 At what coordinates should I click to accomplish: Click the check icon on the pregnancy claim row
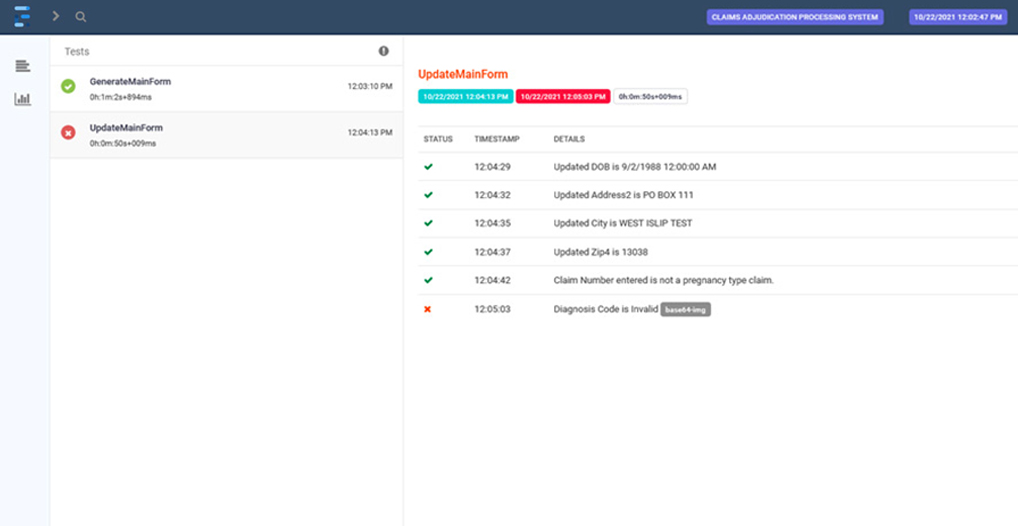[428, 281]
